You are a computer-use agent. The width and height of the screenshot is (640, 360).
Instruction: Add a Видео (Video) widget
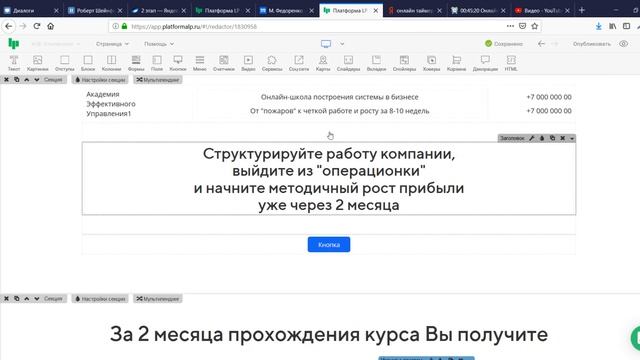pyautogui.click(x=248, y=63)
